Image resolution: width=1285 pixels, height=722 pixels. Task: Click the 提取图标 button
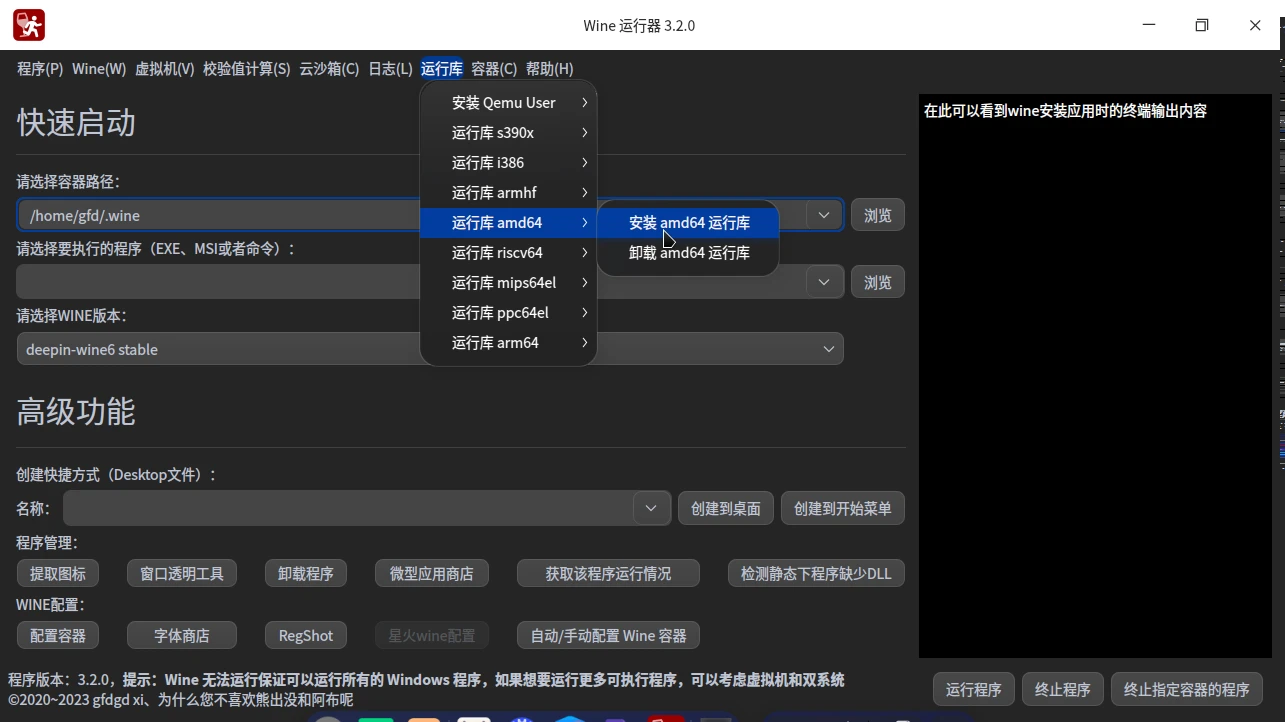(58, 573)
